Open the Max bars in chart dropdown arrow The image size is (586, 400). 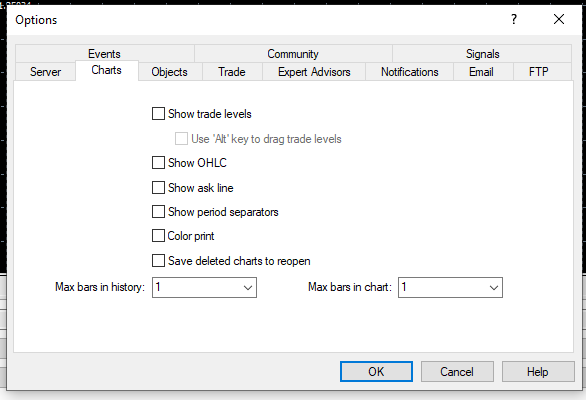(493, 287)
